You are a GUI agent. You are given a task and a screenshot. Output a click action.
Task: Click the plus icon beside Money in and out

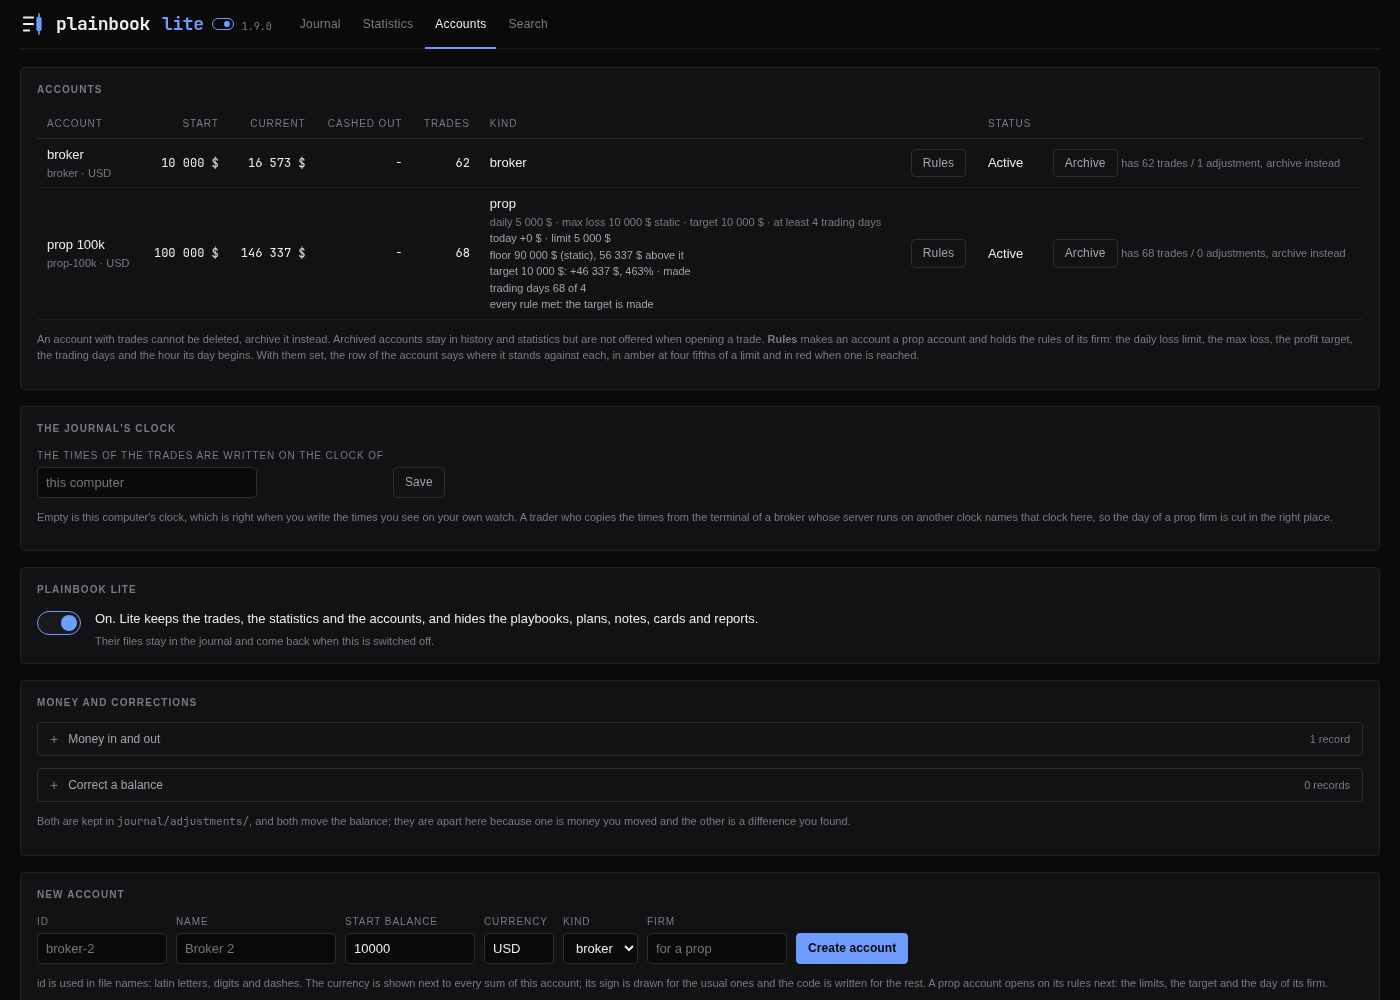[x=54, y=739]
